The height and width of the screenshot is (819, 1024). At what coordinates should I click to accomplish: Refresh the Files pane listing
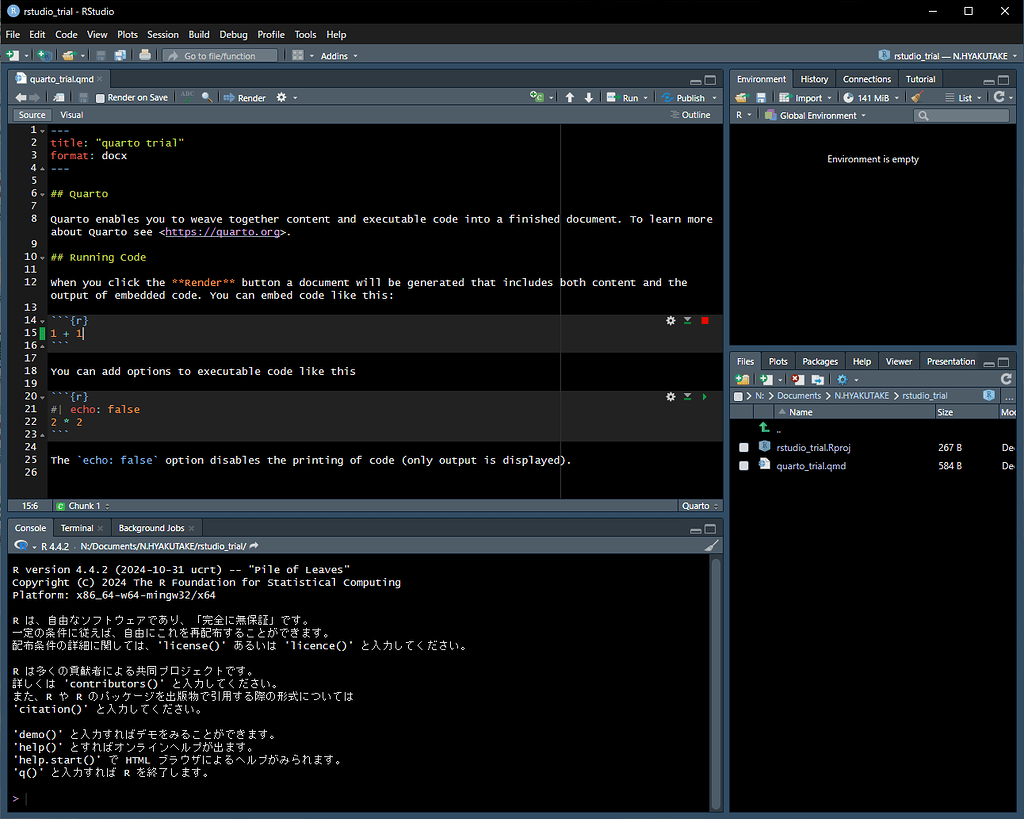click(1006, 379)
